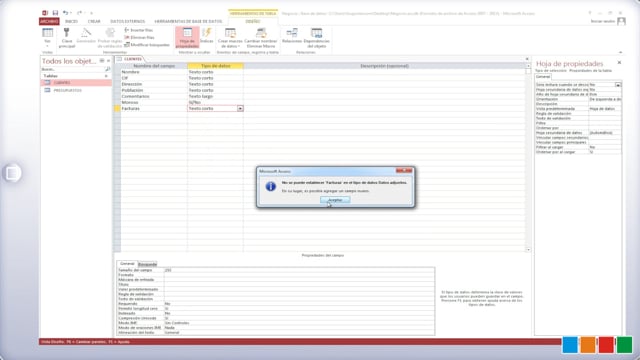Click row selector of the Facturas row
This screenshot has width=640, height=360.
point(117,109)
